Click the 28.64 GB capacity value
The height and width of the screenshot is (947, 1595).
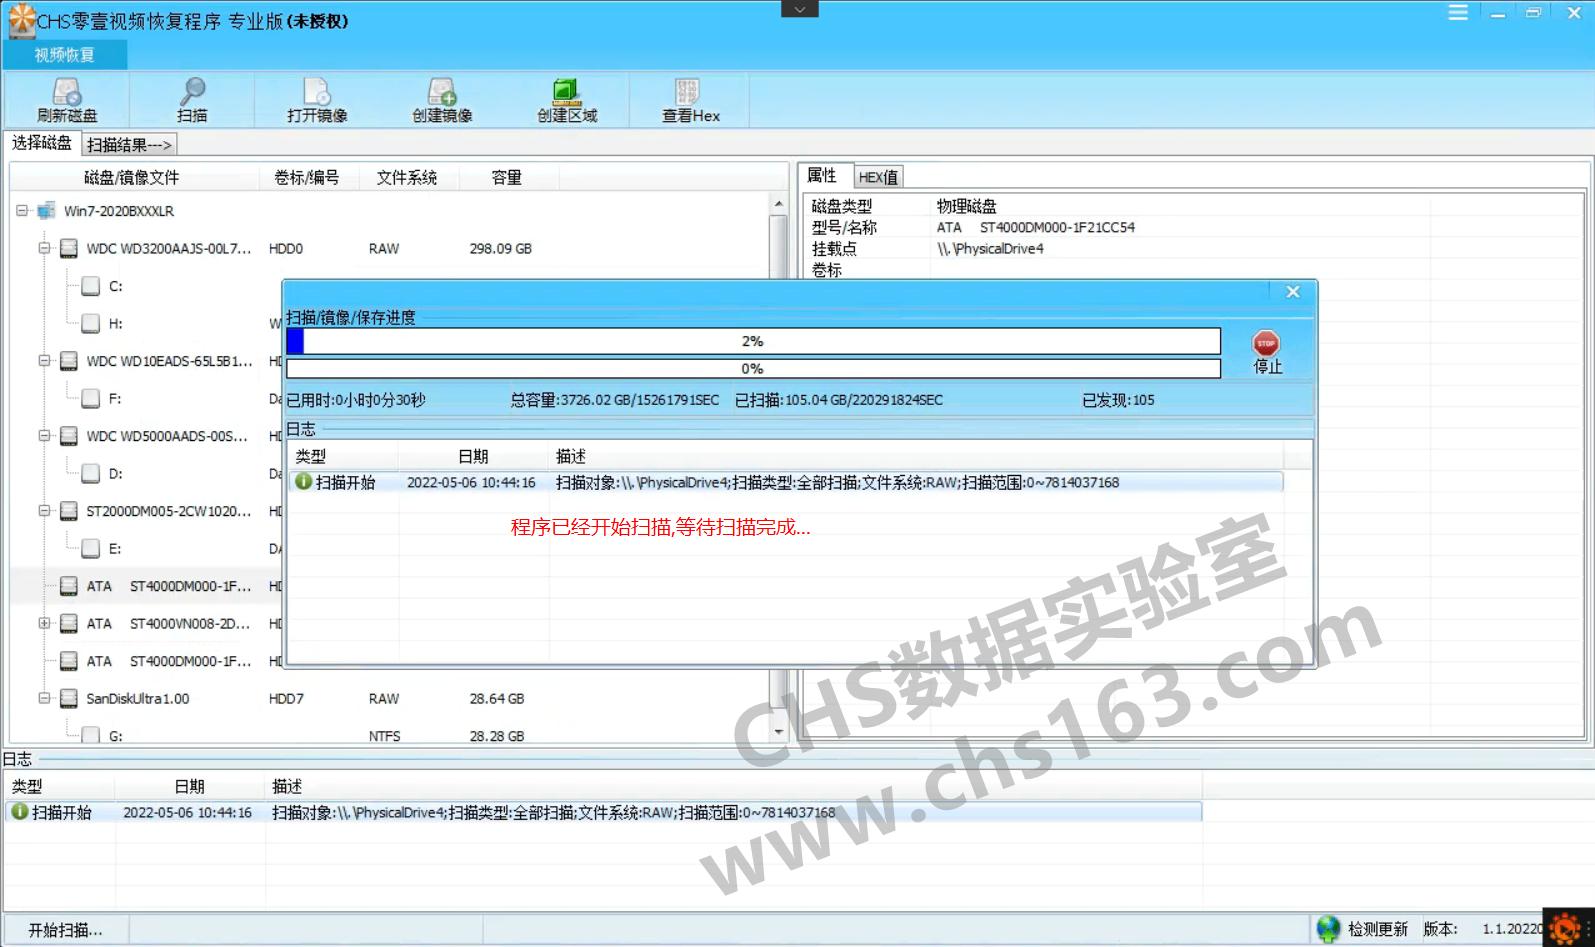pyautogui.click(x=497, y=699)
